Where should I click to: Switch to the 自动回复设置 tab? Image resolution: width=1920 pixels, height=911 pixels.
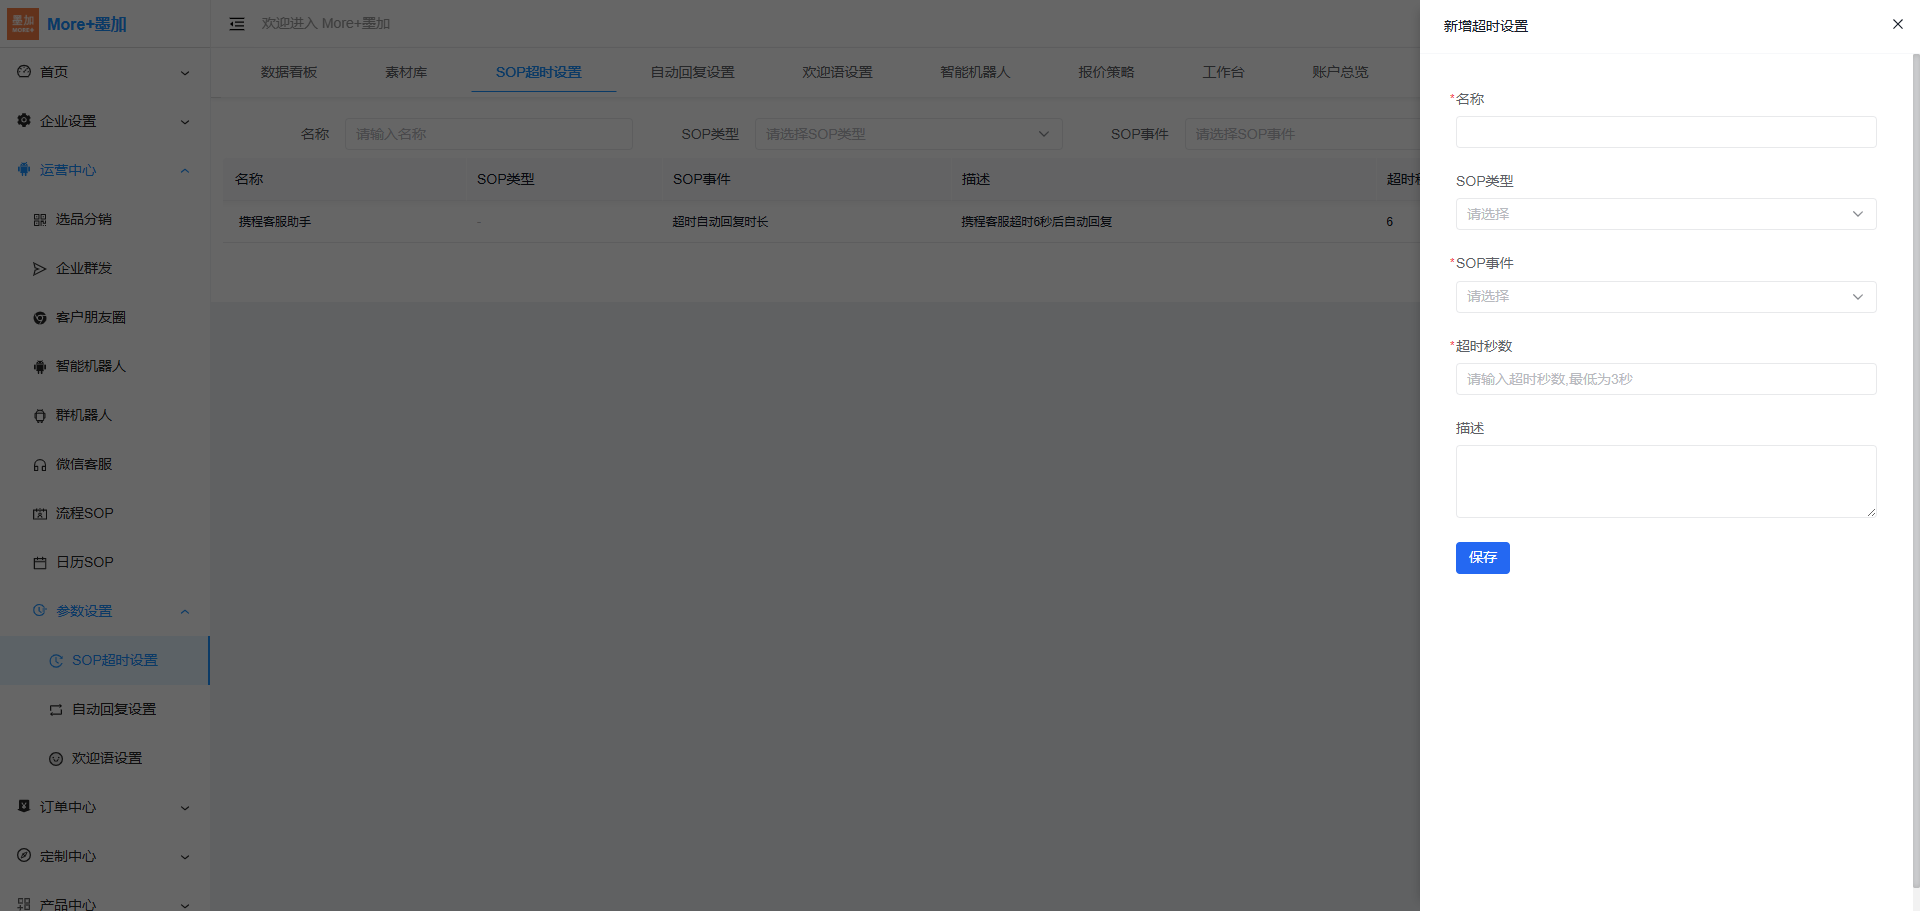(x=692, y=72)
